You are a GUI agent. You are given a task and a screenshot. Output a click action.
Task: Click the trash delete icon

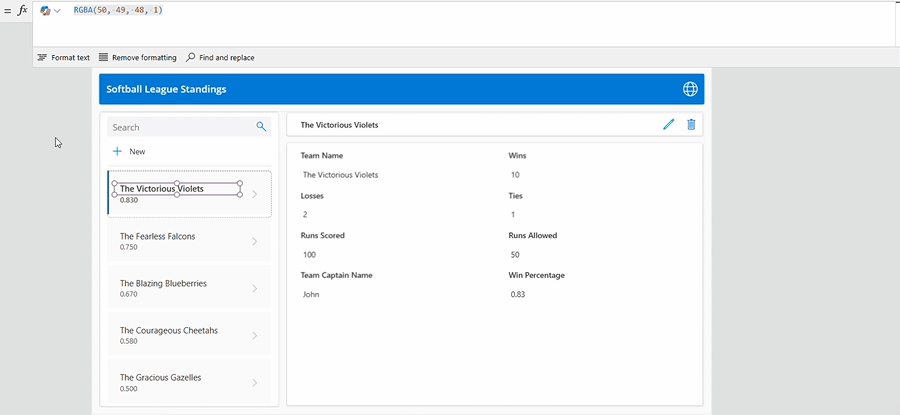coord(691,125)
